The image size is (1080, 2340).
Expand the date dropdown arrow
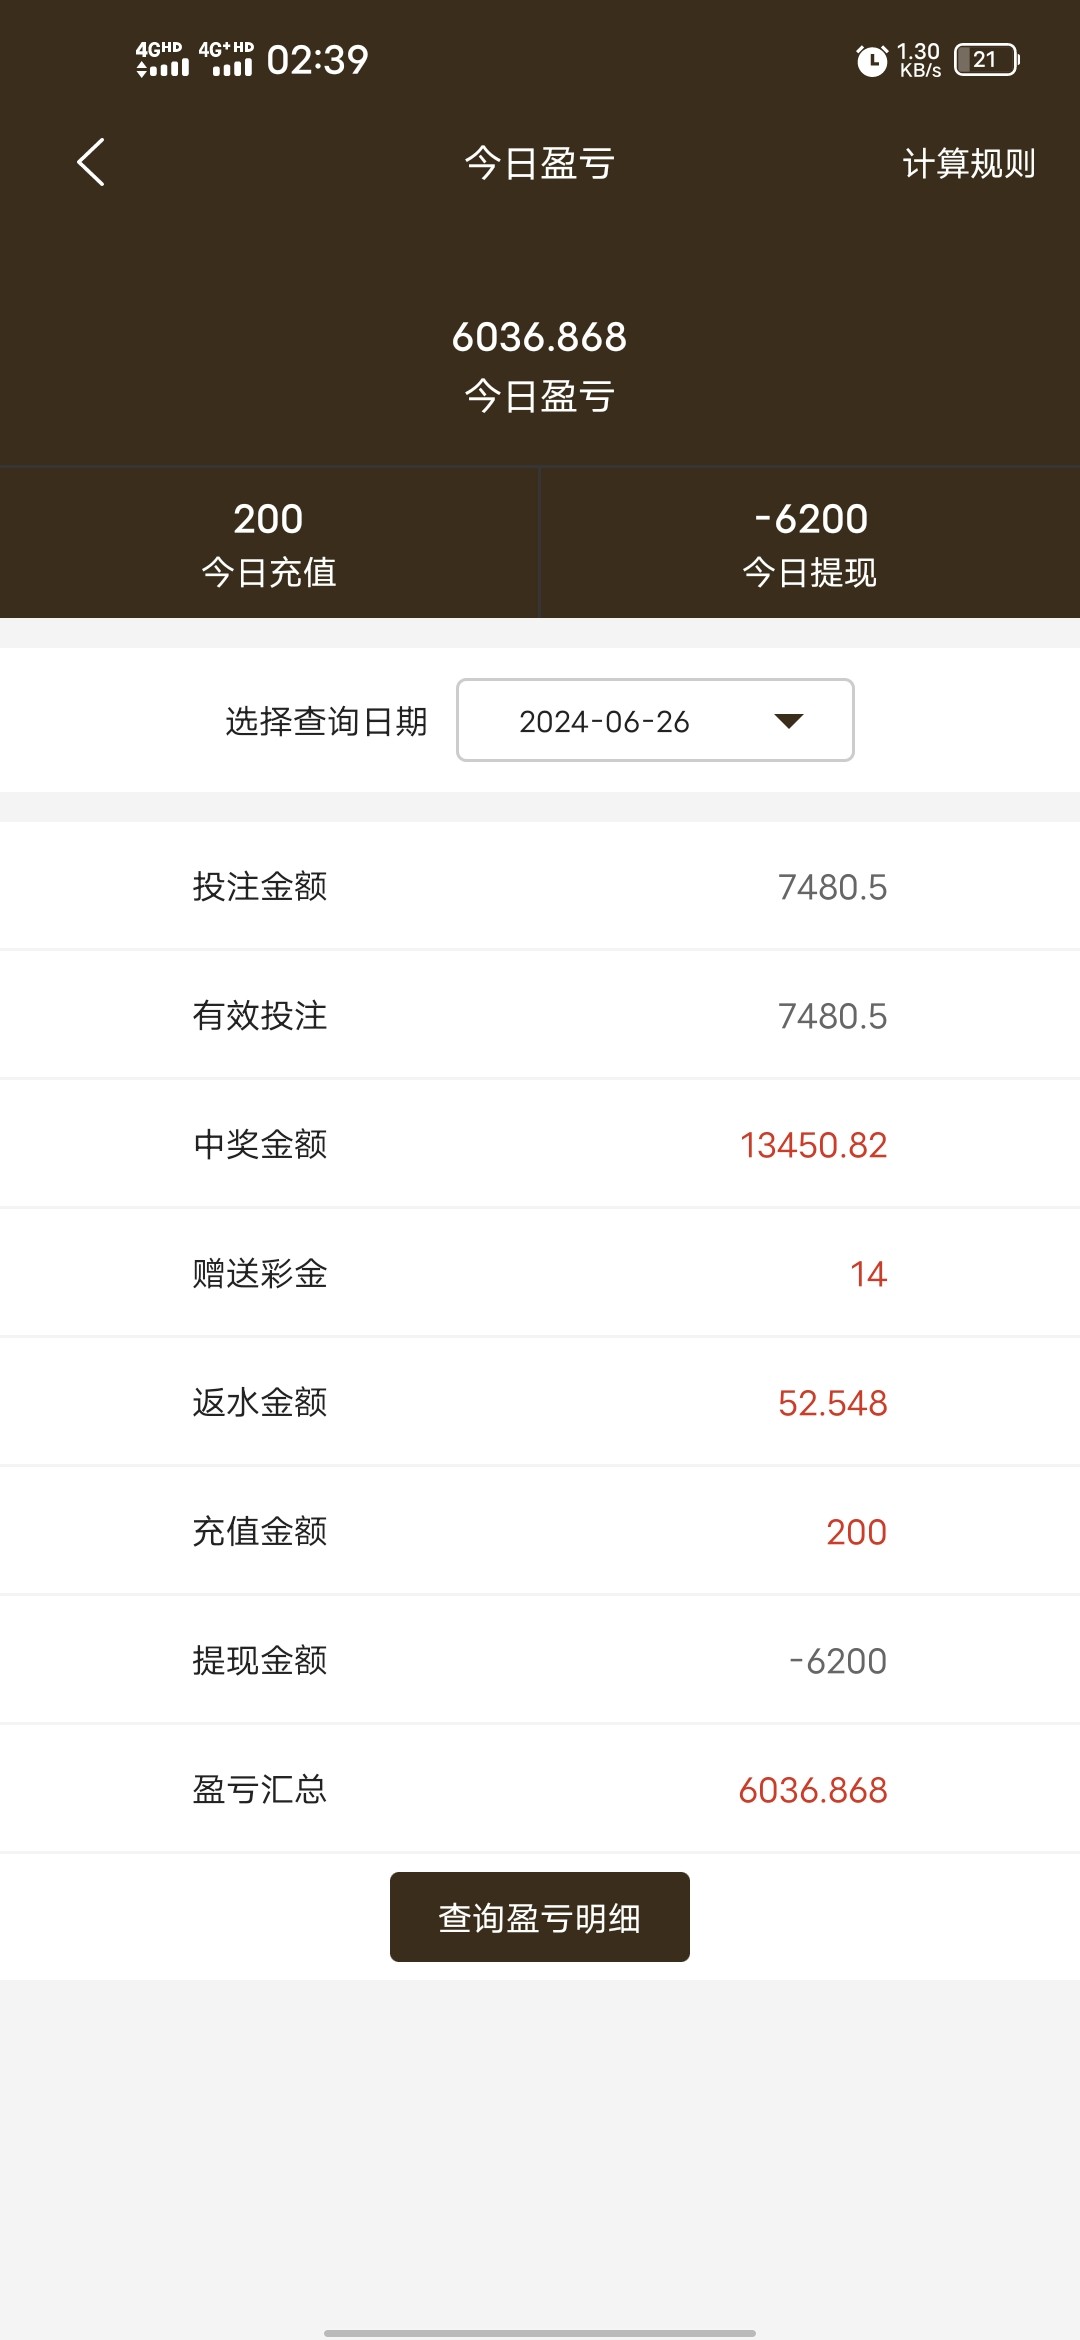click(789, 721)
